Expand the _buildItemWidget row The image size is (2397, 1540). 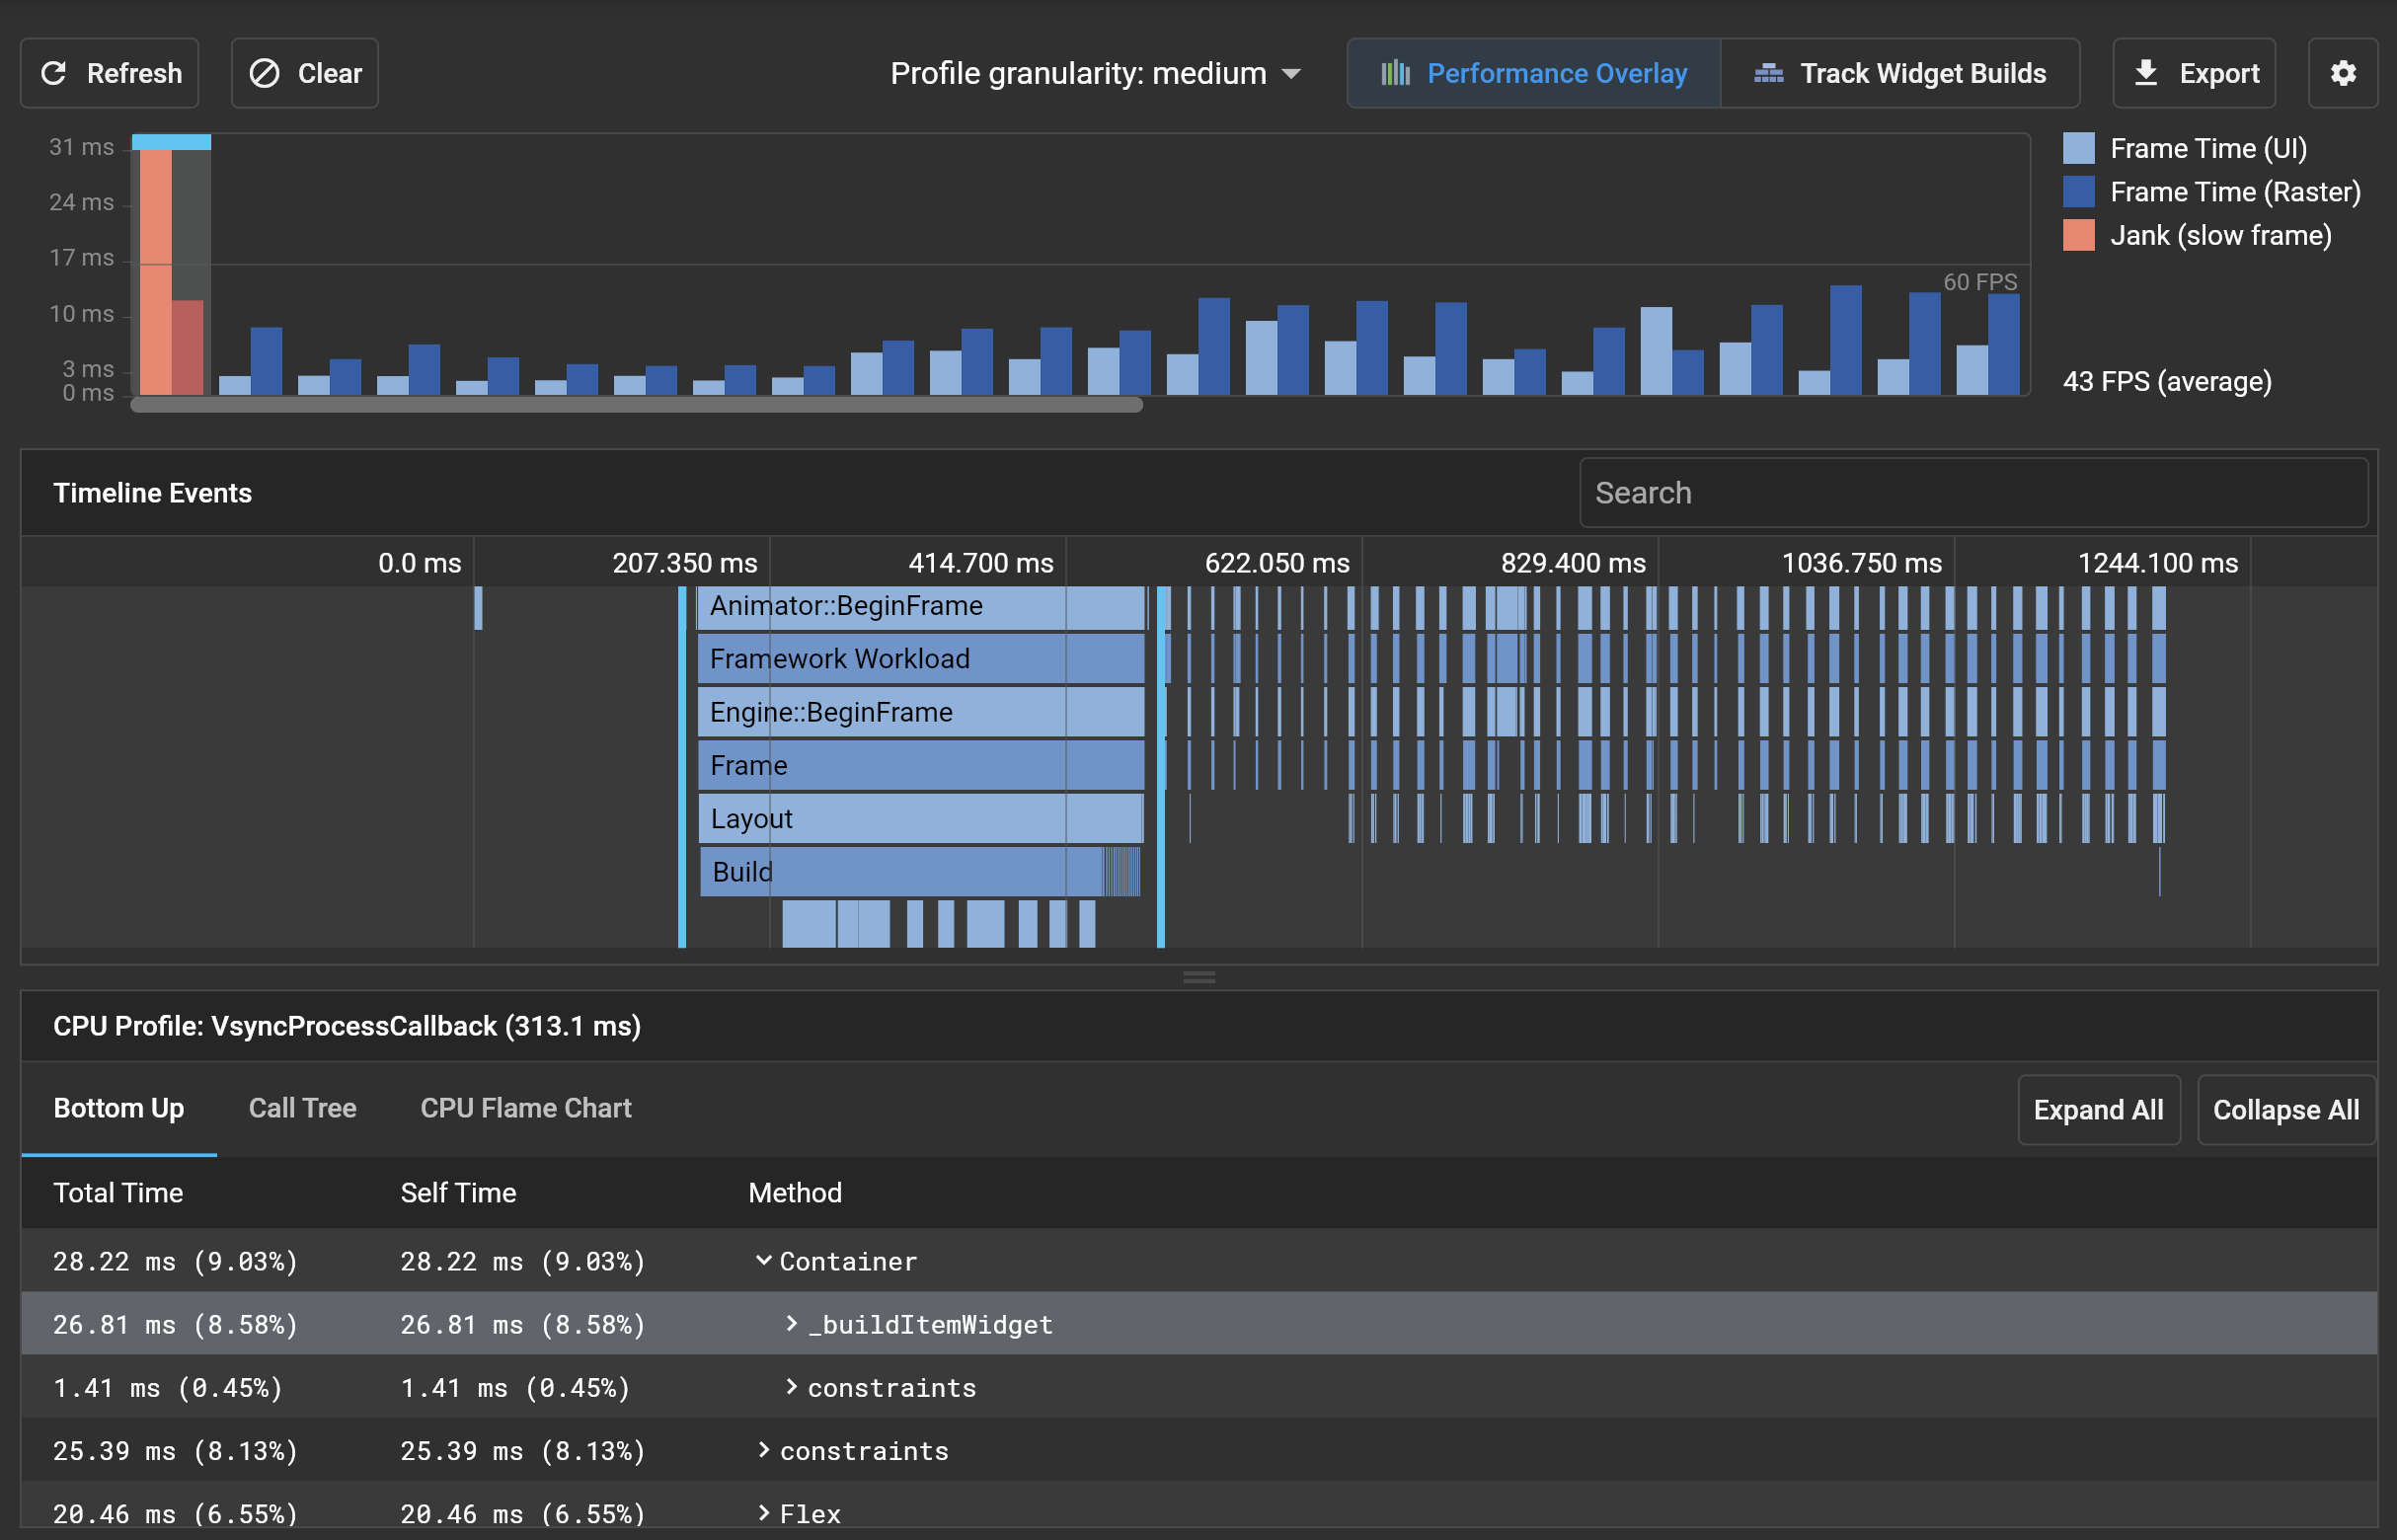point(791,1323)
